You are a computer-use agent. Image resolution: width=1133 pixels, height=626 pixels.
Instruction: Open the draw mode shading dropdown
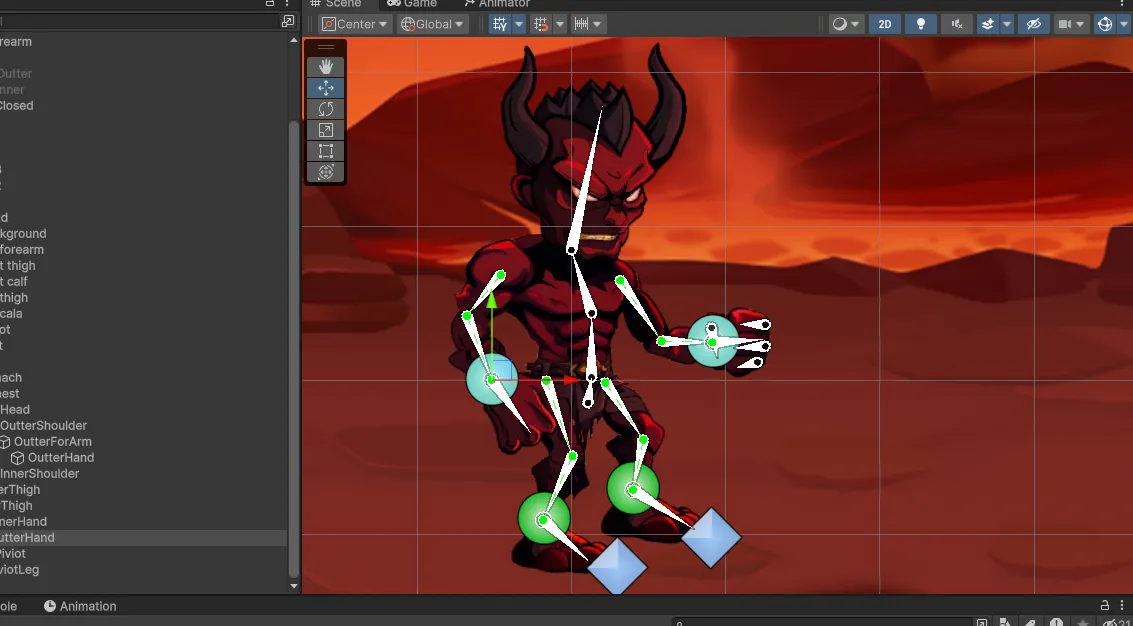coord(846,24)
